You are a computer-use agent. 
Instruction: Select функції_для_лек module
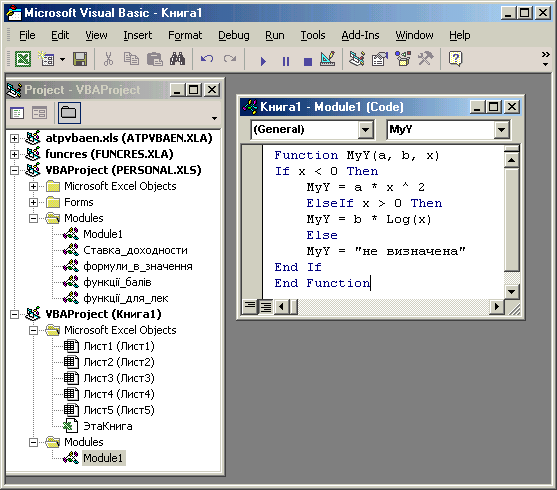click(126, 298)
